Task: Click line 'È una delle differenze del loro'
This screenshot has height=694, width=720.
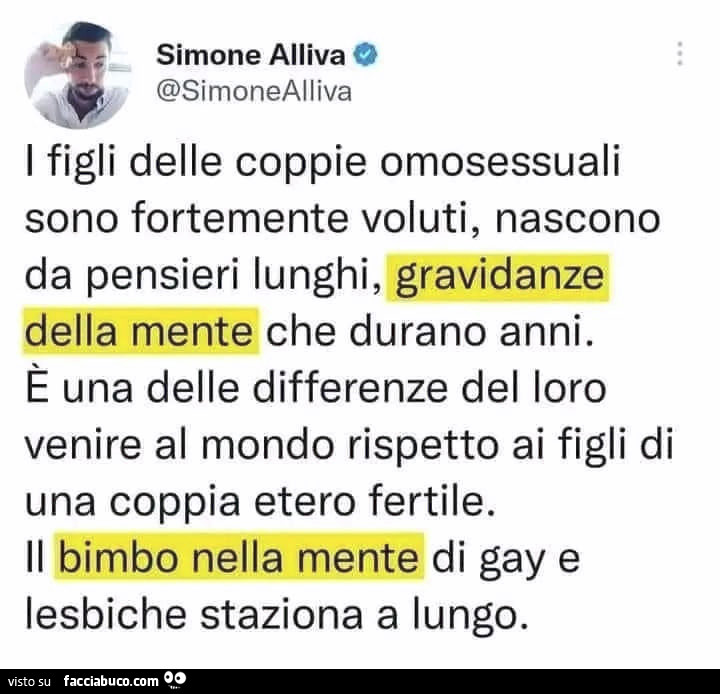Action: tap(316, 388)
